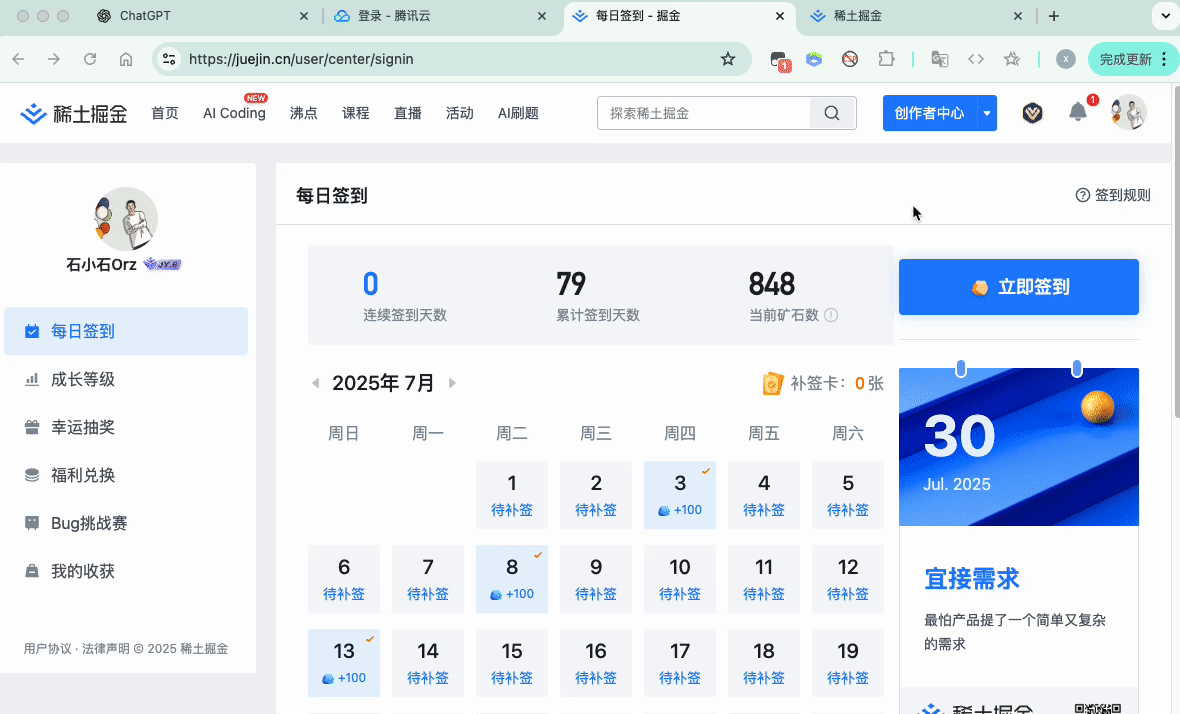The width and height of the screenshot is (1180, 714).
Task: Switch to 稀土掘金 tab
Action: [x=917, y=16]
